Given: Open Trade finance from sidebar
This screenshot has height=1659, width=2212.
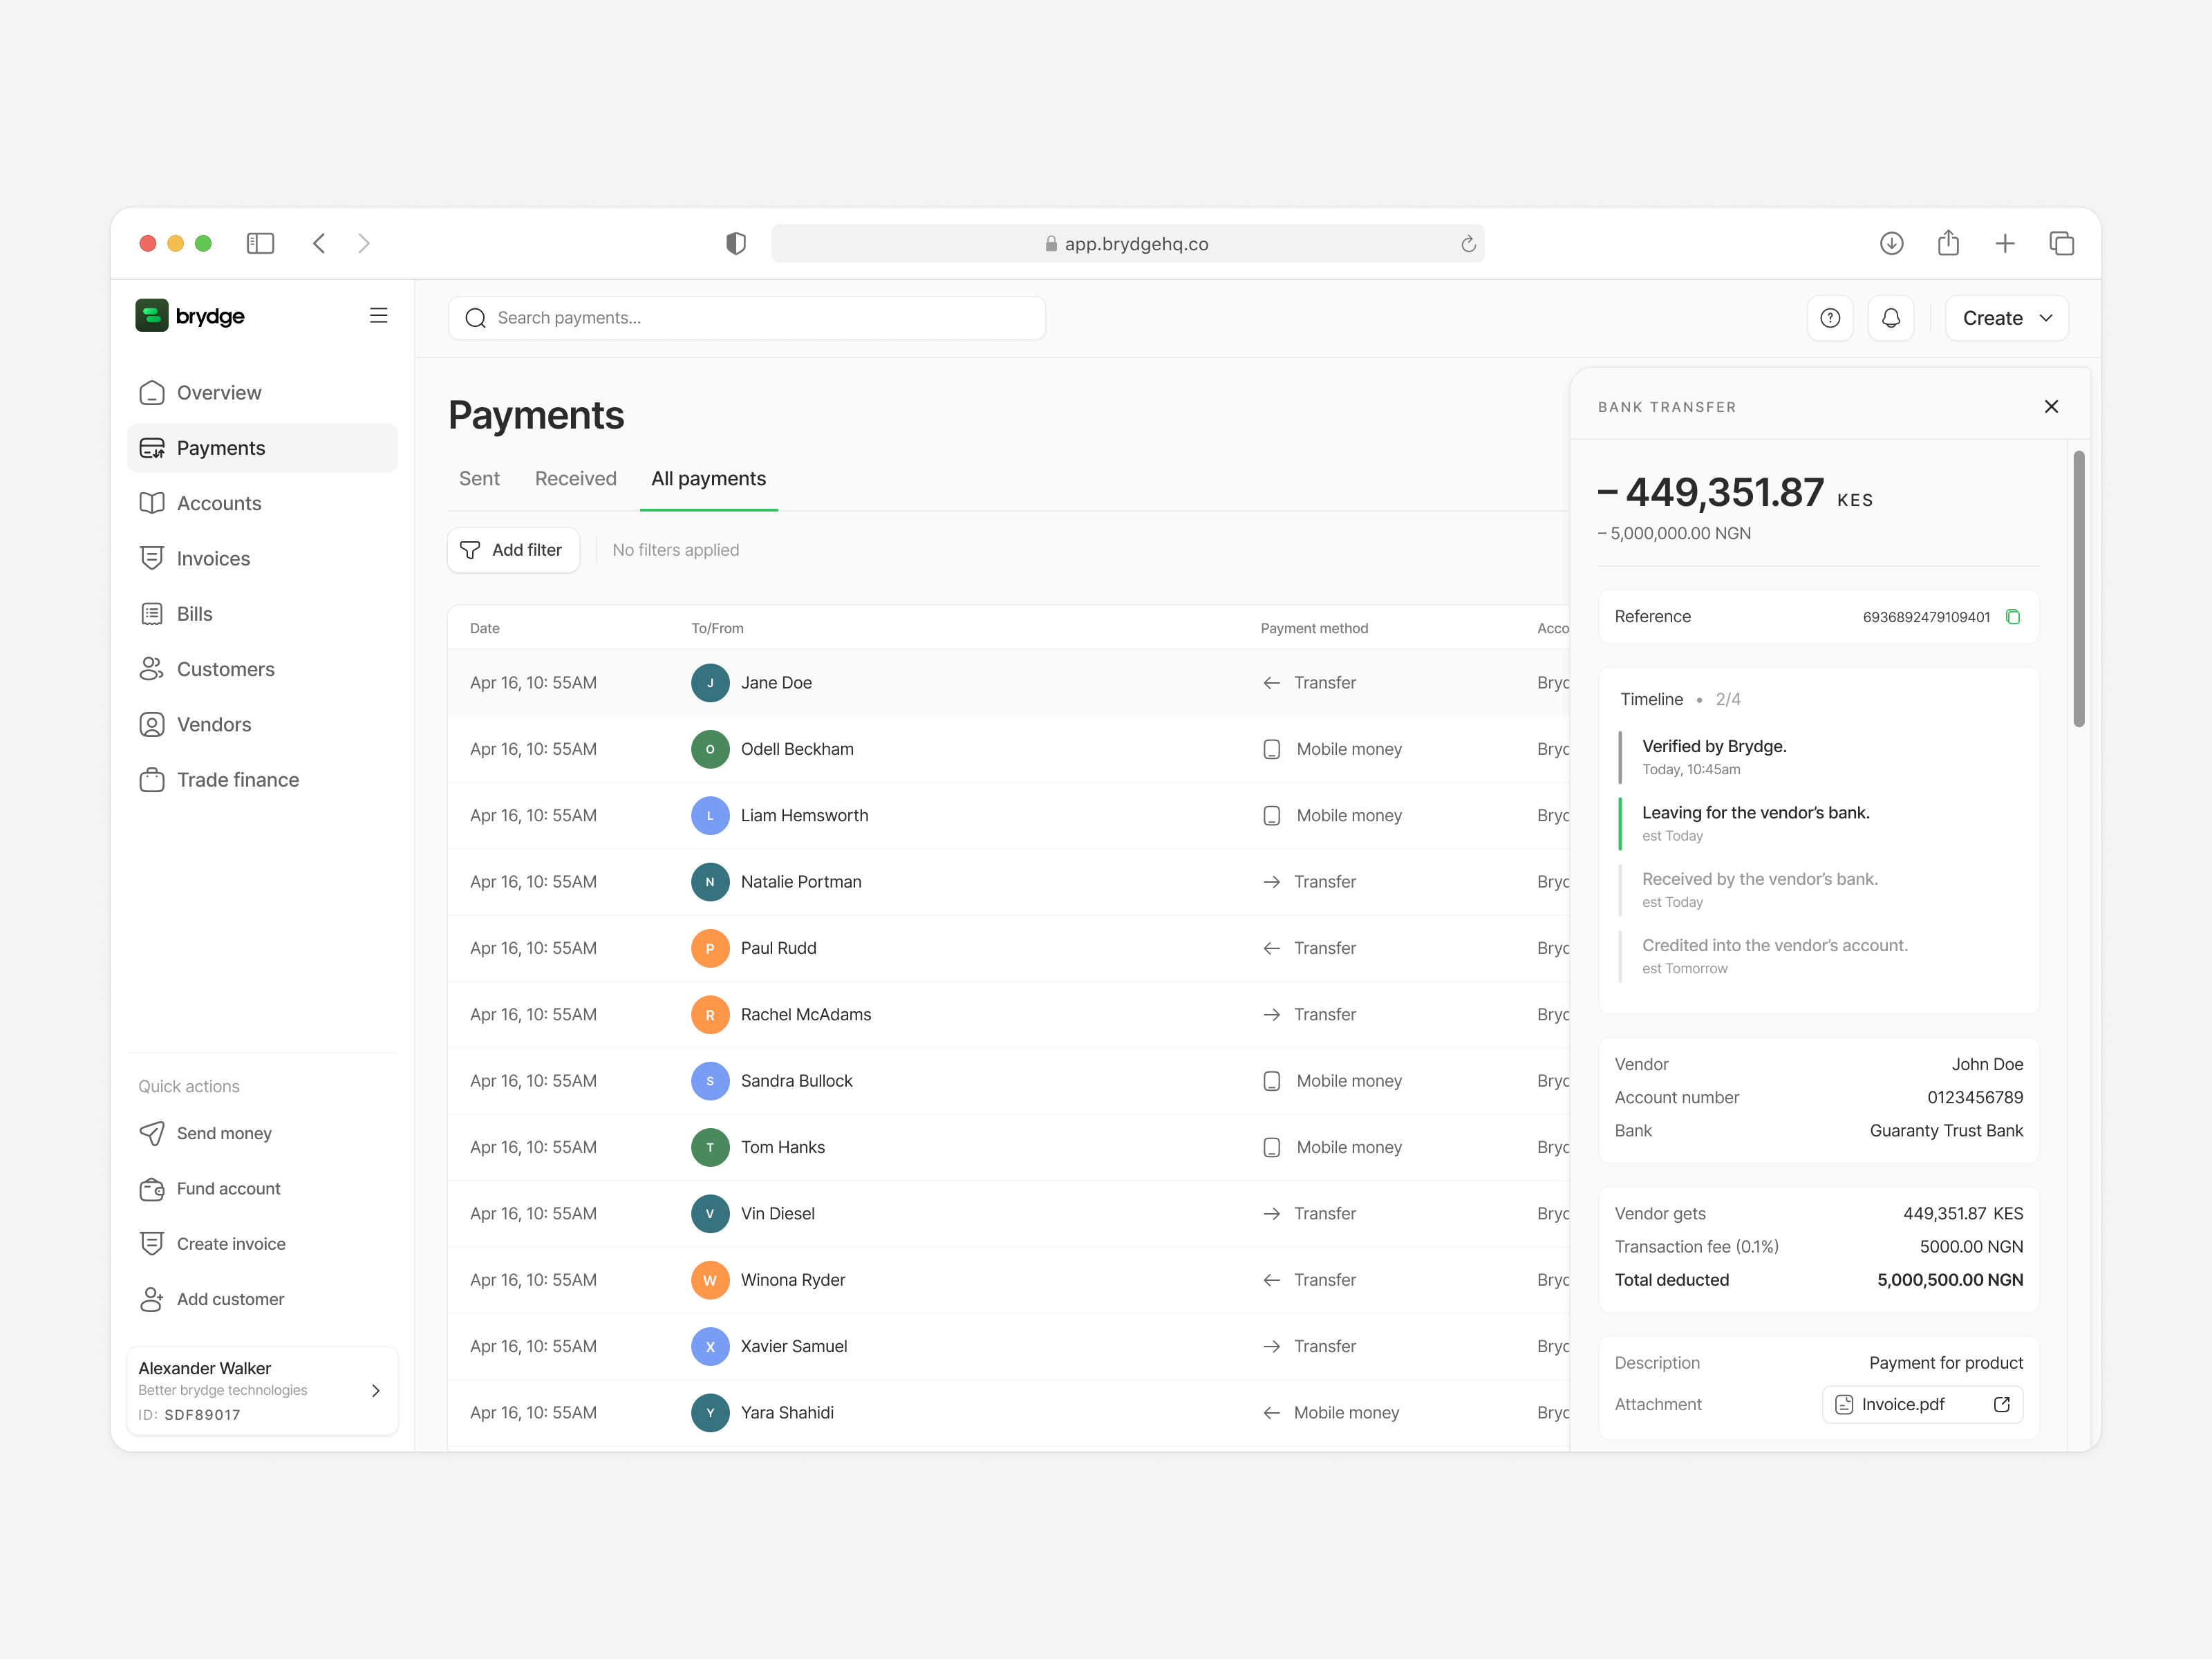Looking at the screenshot, I should coord(237,780).
